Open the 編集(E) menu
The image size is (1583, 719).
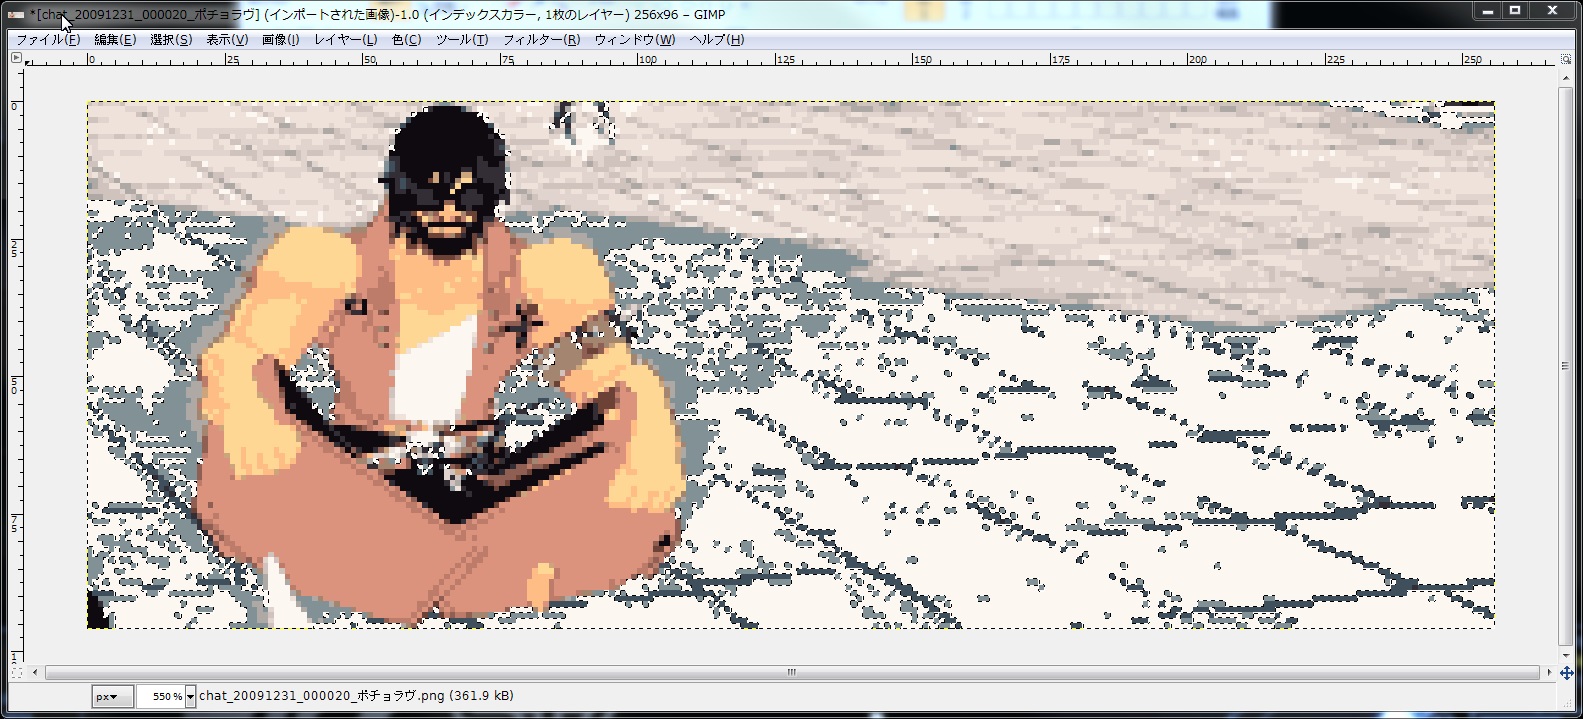click(114, 40)
